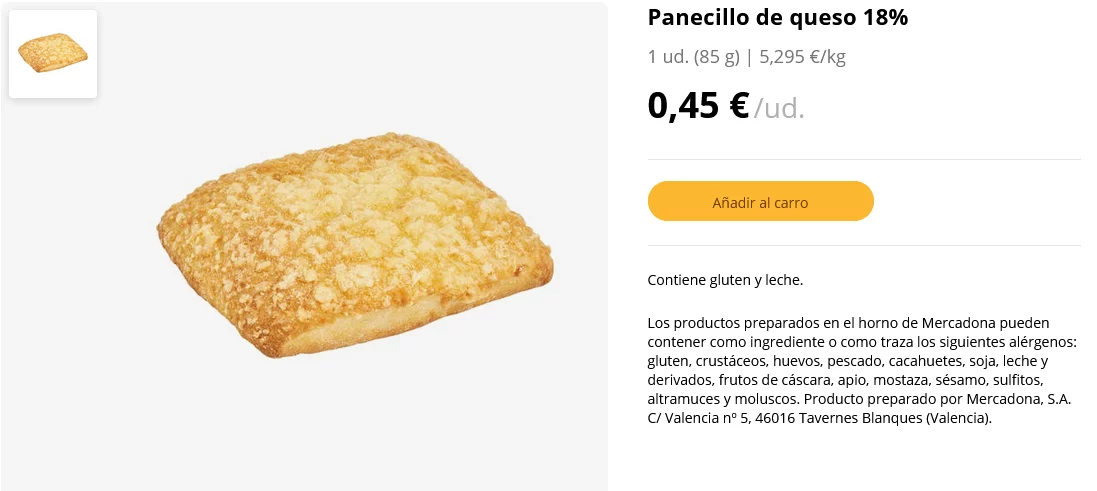Click the /ud. unit label
The width and height of the screenshot is (1097, 491).
pyautogui.click(x=779, y=108)
